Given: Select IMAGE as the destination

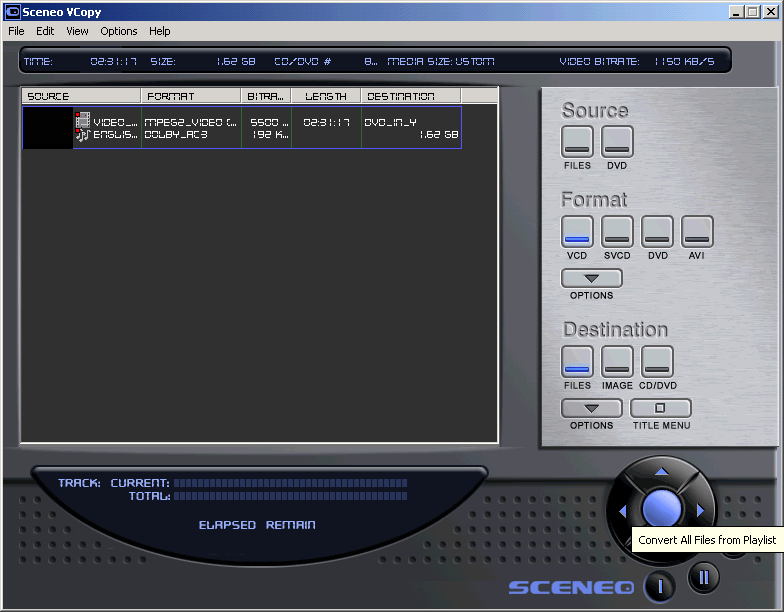Looking at the screenshot, I should pos(617,361).
